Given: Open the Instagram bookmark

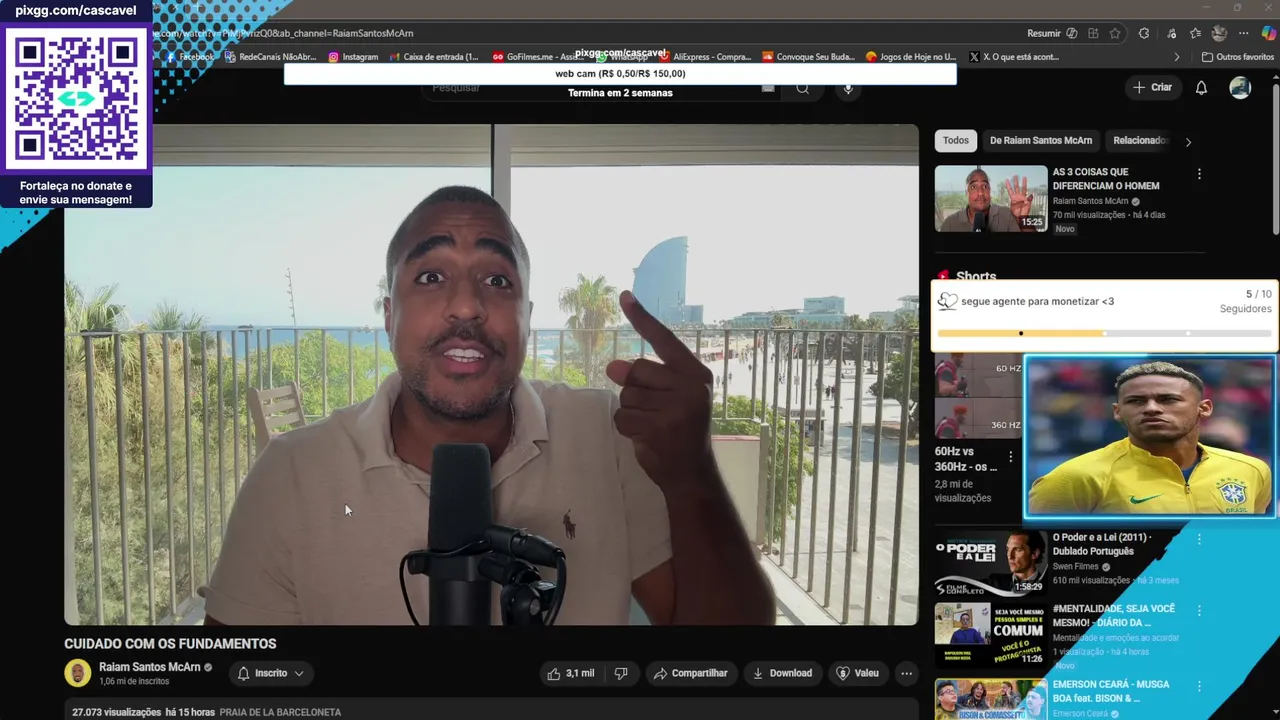Looking at the screenshot, I should point(353,57).
